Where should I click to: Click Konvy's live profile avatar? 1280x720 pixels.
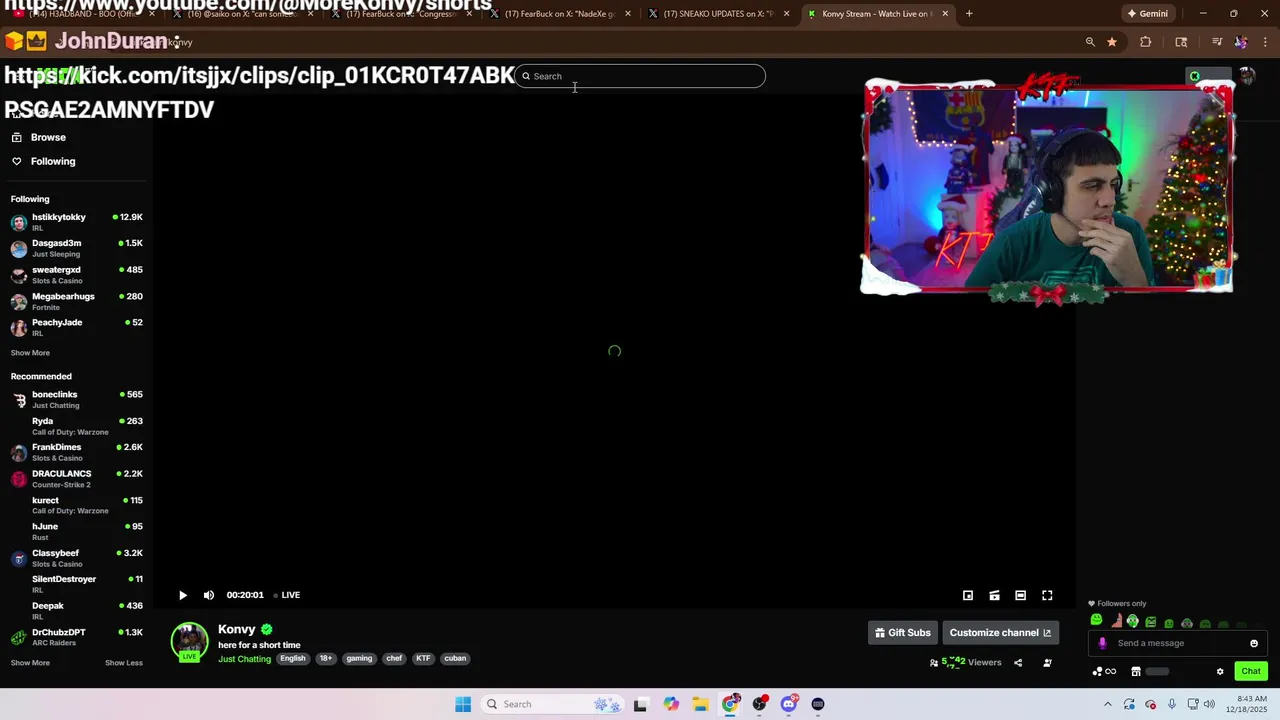189,642
